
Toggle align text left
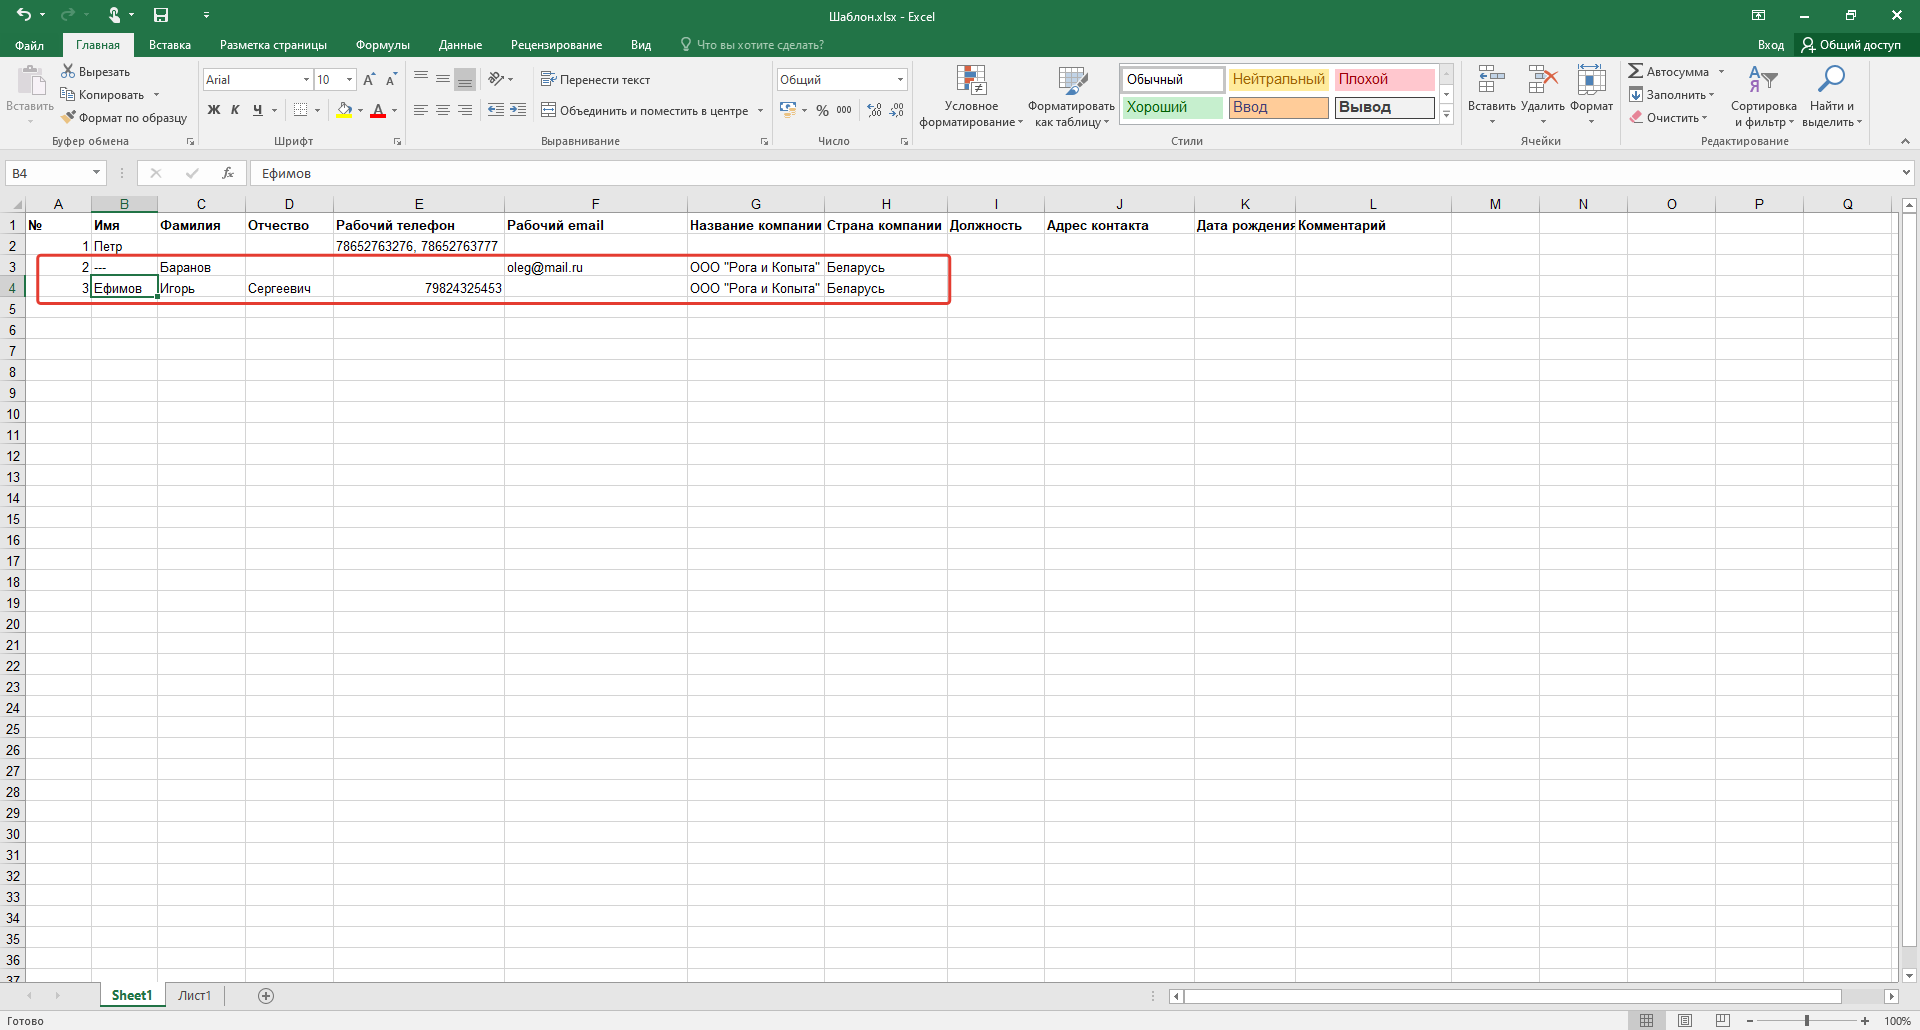421,110
